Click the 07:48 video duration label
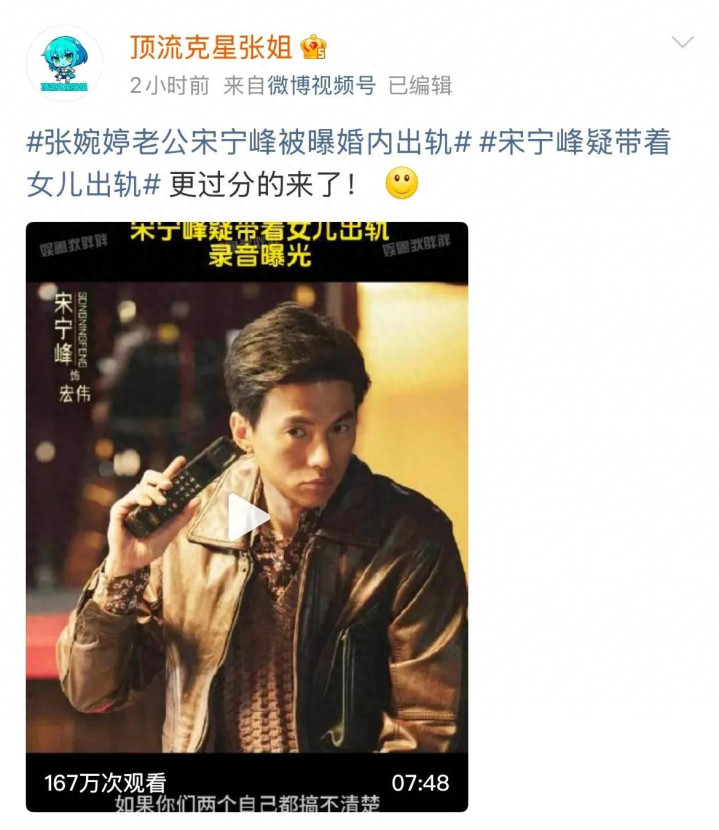 (x=420, y=782)
